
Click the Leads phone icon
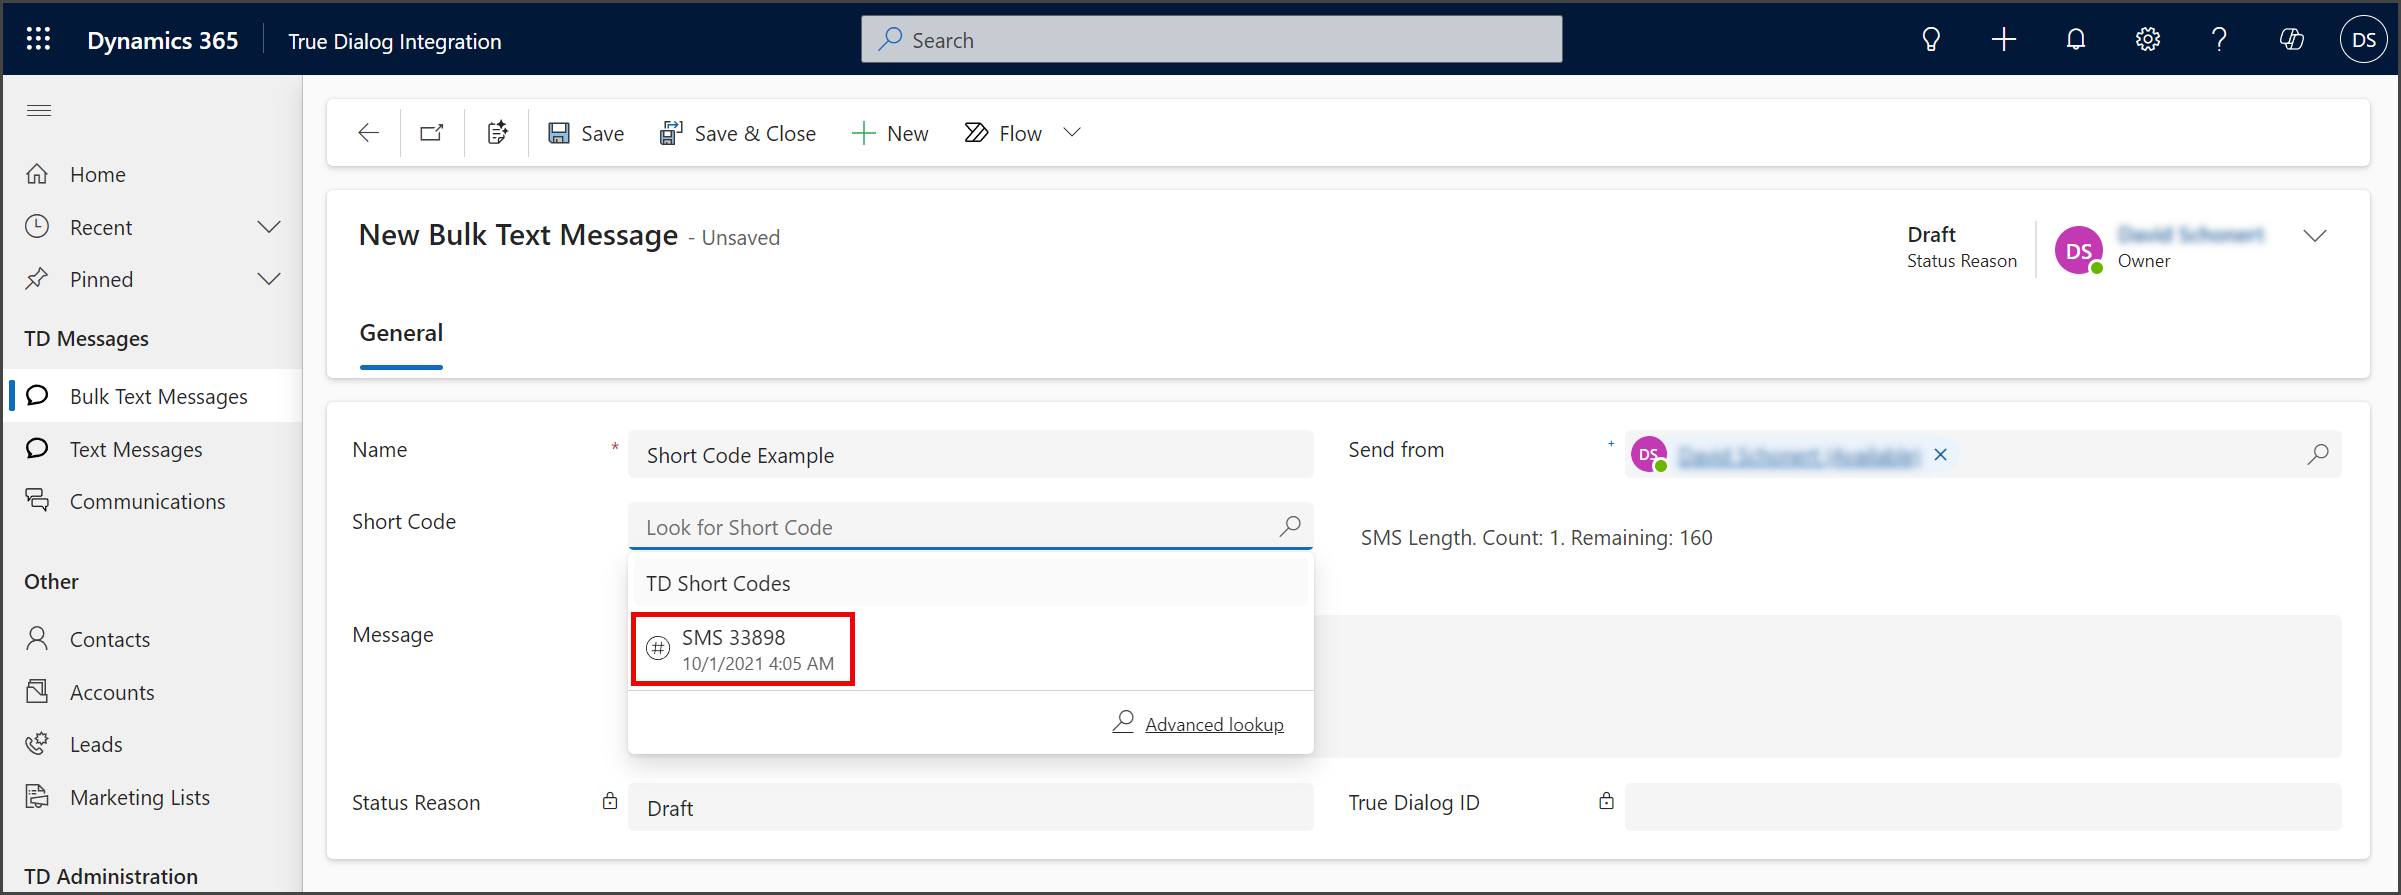(37, 743)
